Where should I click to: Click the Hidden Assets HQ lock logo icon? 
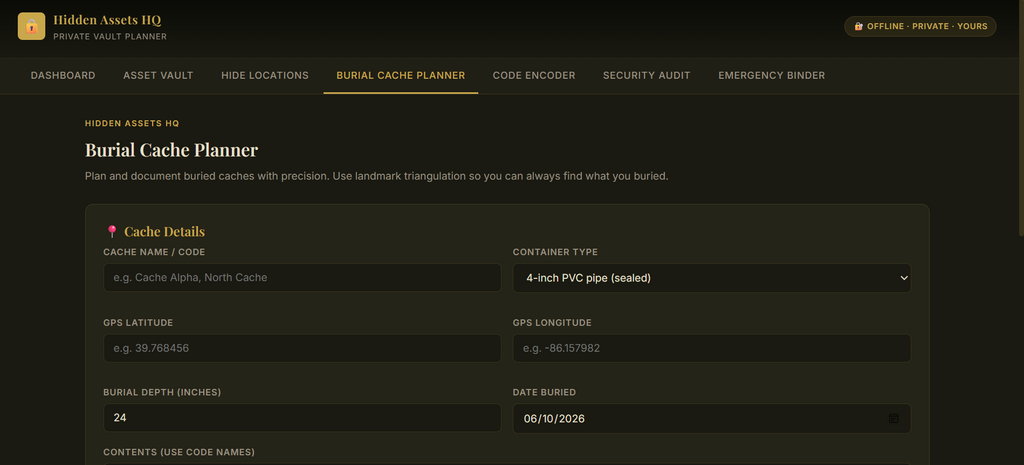pos(31,26)
